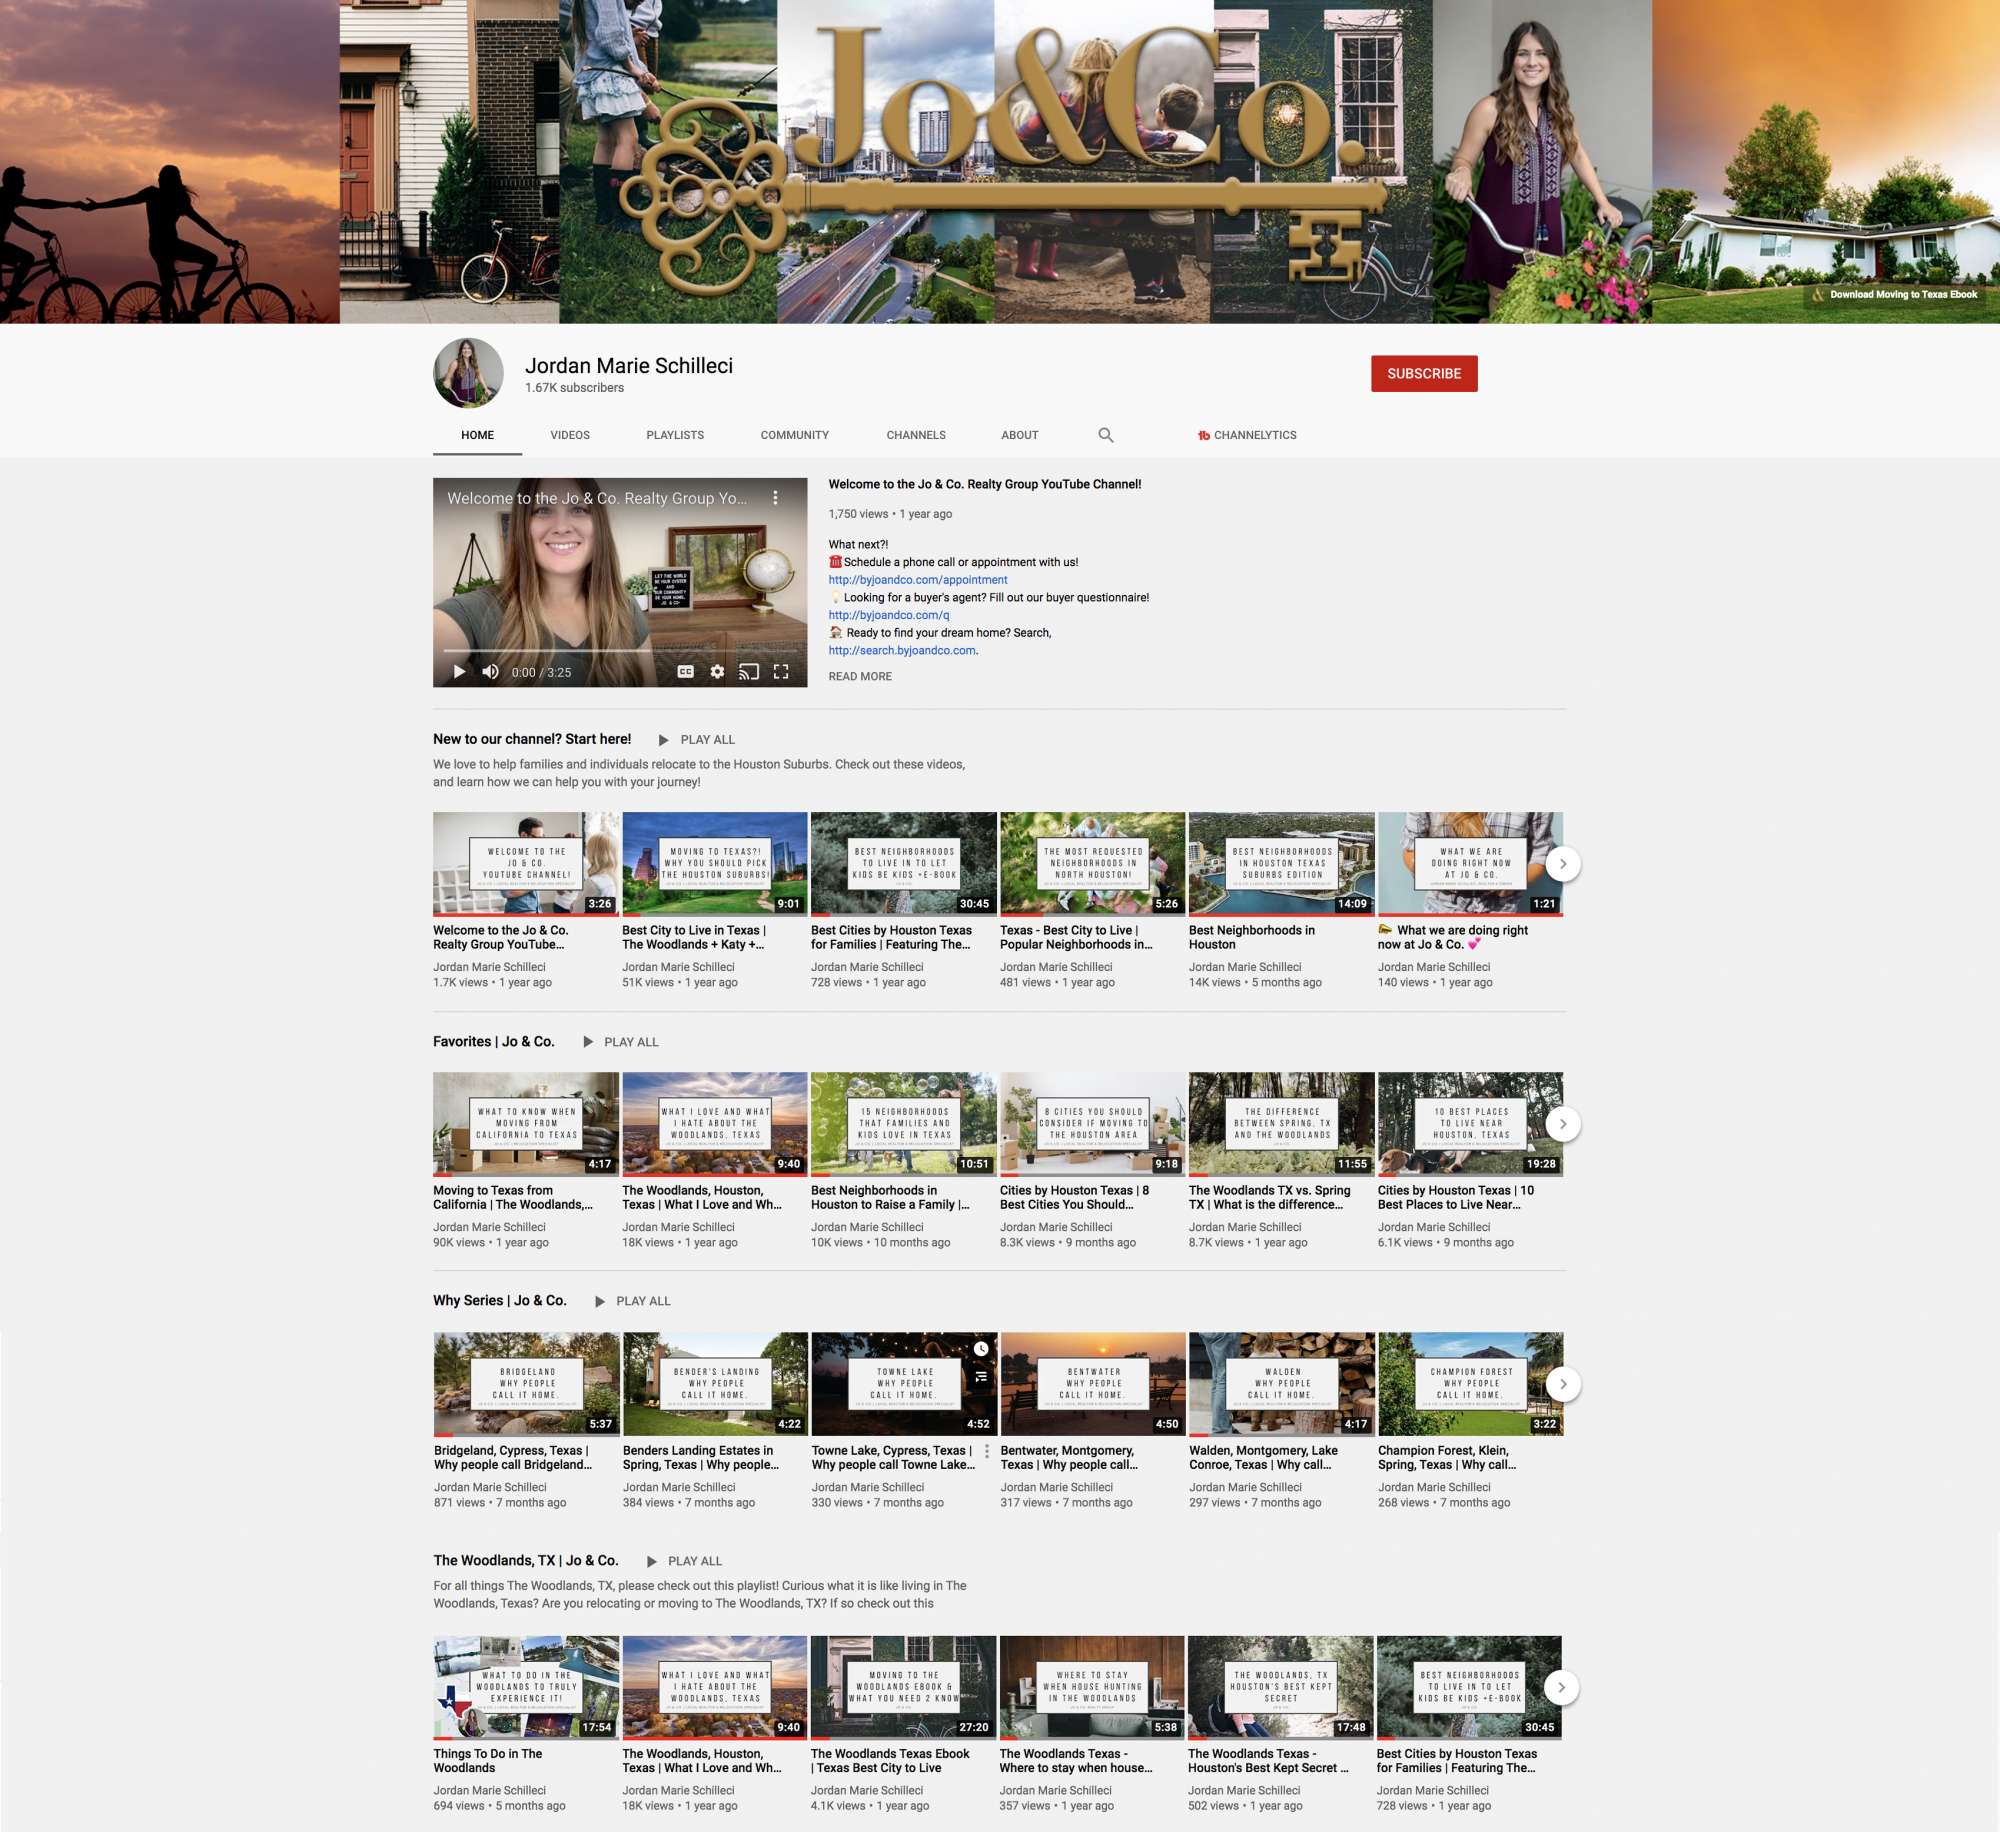
Task: Play all Favorites | Jo & Co. videos
Action: (621, 1042)
